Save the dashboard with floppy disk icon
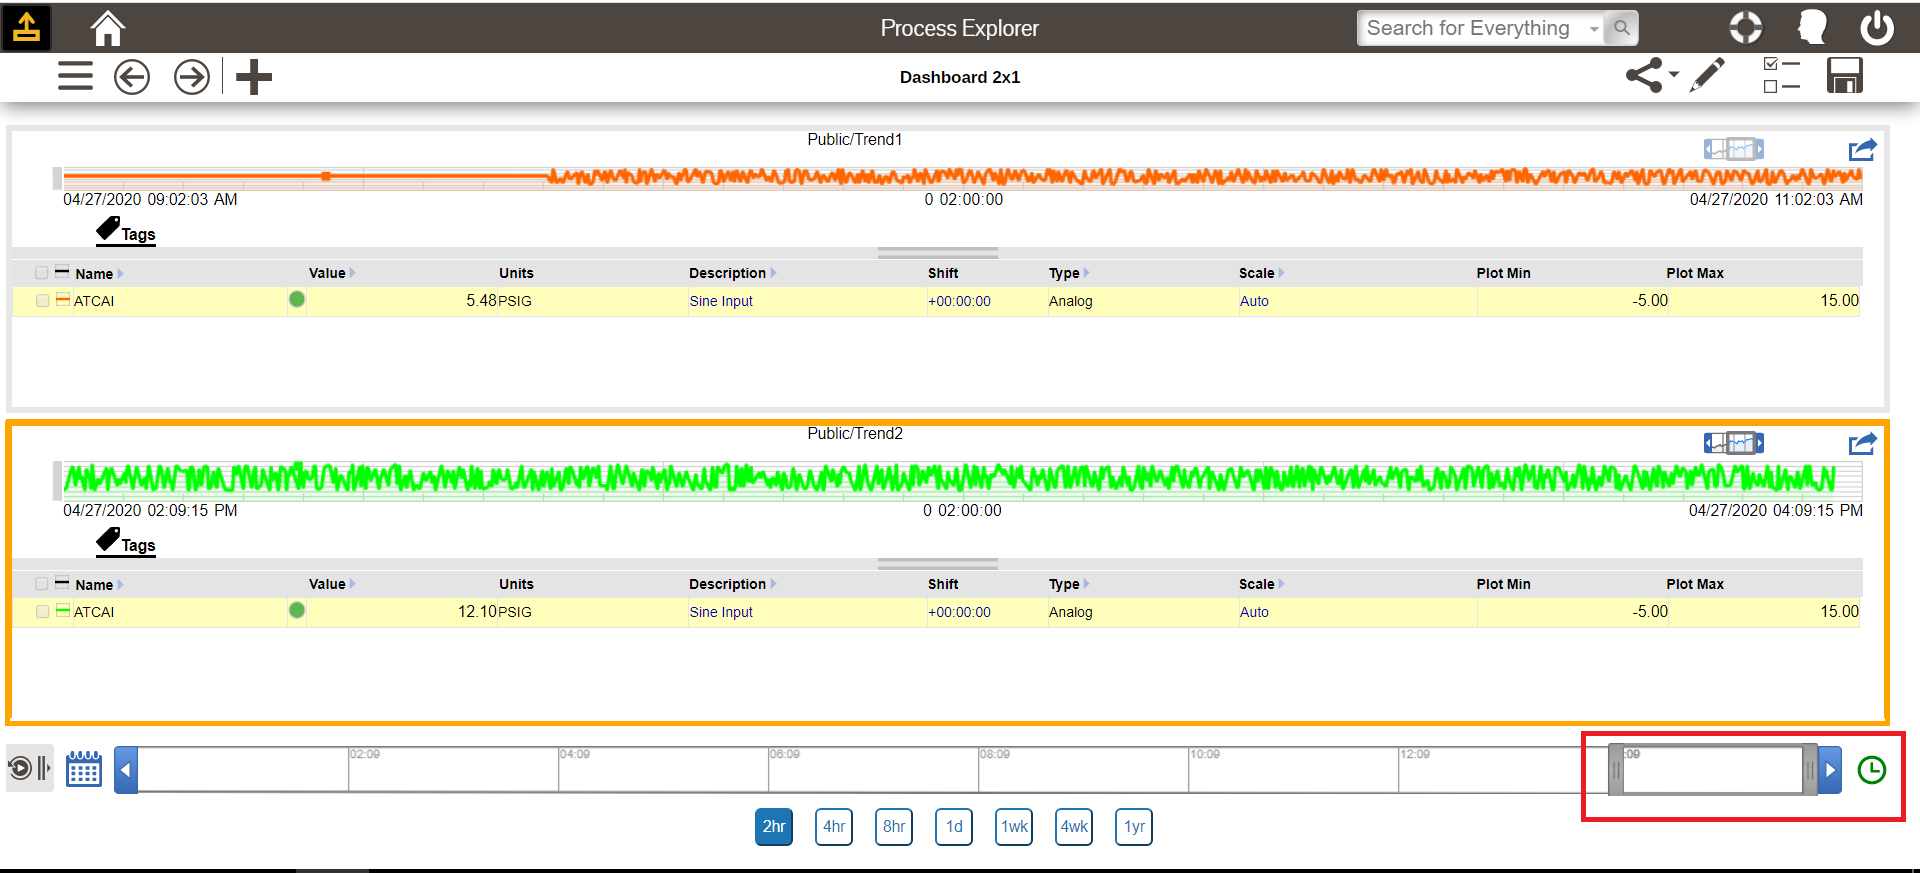Image resolution: width=1920 pixels, height=873 pixels. (1844, 76)
